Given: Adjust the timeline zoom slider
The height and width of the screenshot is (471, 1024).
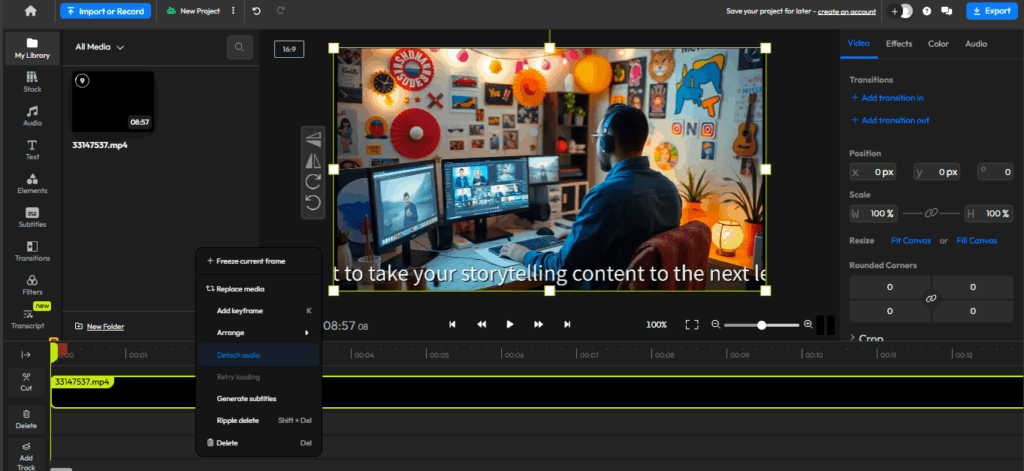Looking at the screenshot, I should pos(762,325).
